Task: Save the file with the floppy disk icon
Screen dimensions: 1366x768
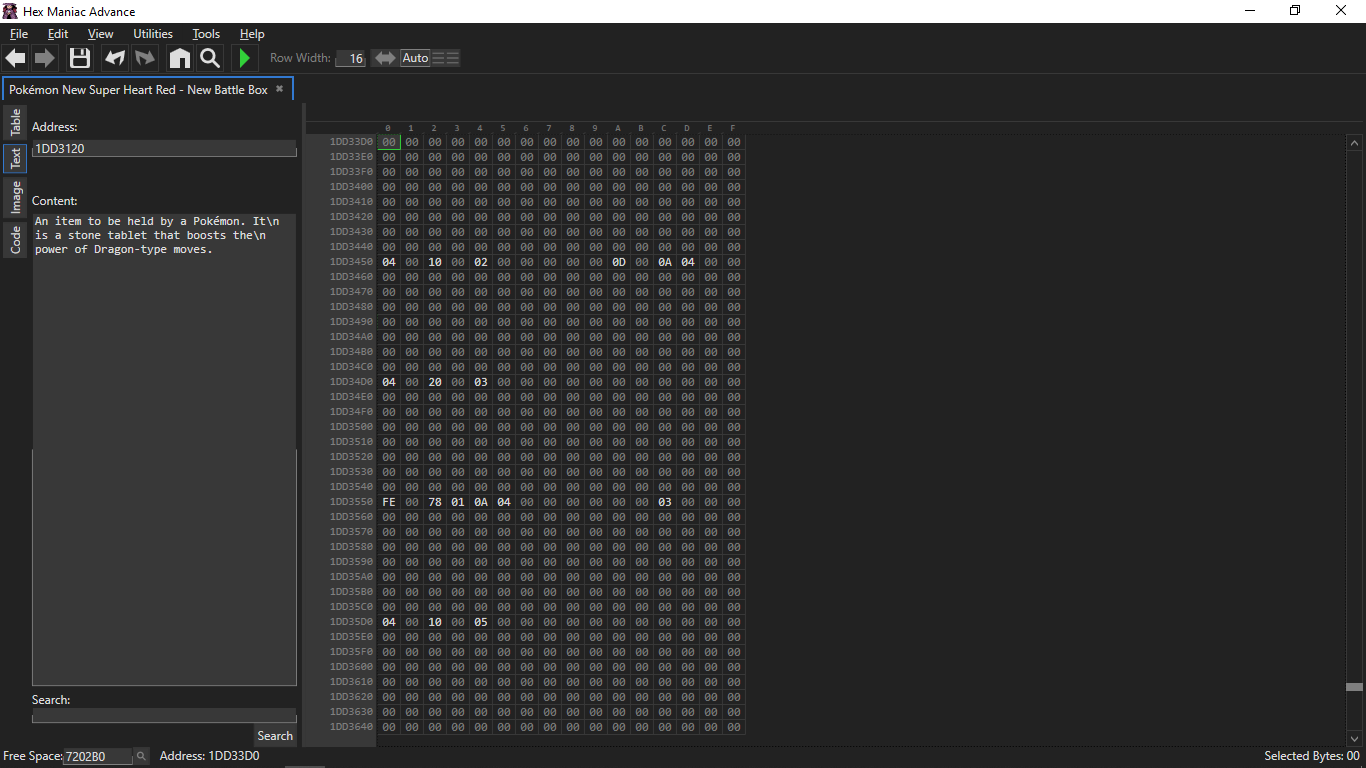Action: (x=80, y=58)
